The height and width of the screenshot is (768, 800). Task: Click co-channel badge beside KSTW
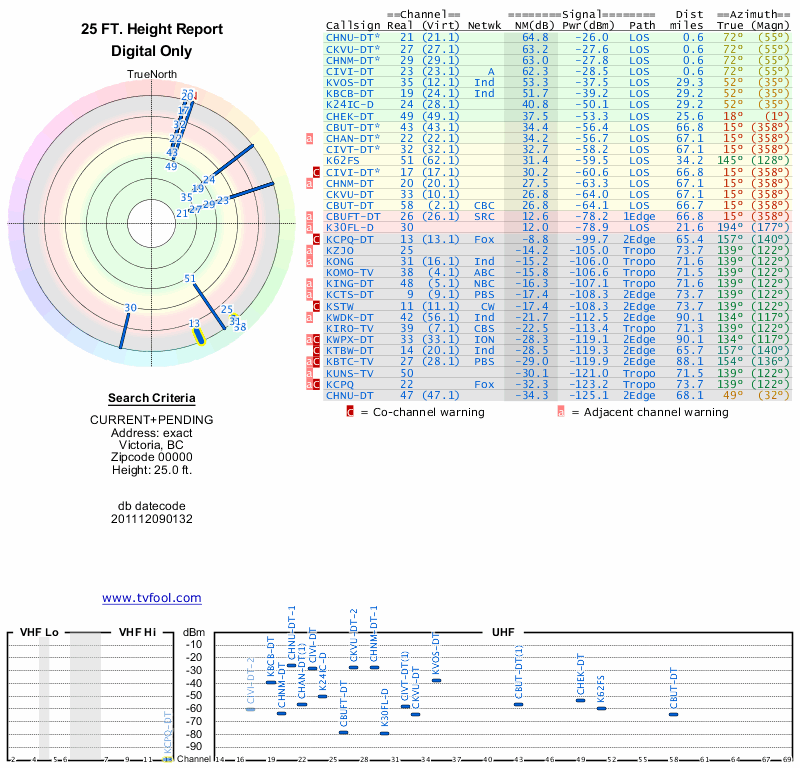tap(316, 306)
